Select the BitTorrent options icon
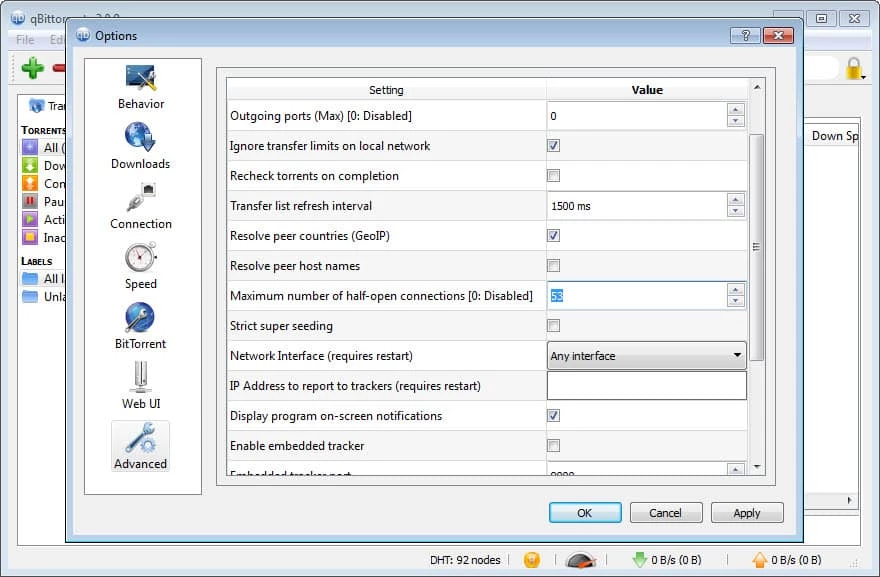The image size is (880, 577). tap(140, 326)
